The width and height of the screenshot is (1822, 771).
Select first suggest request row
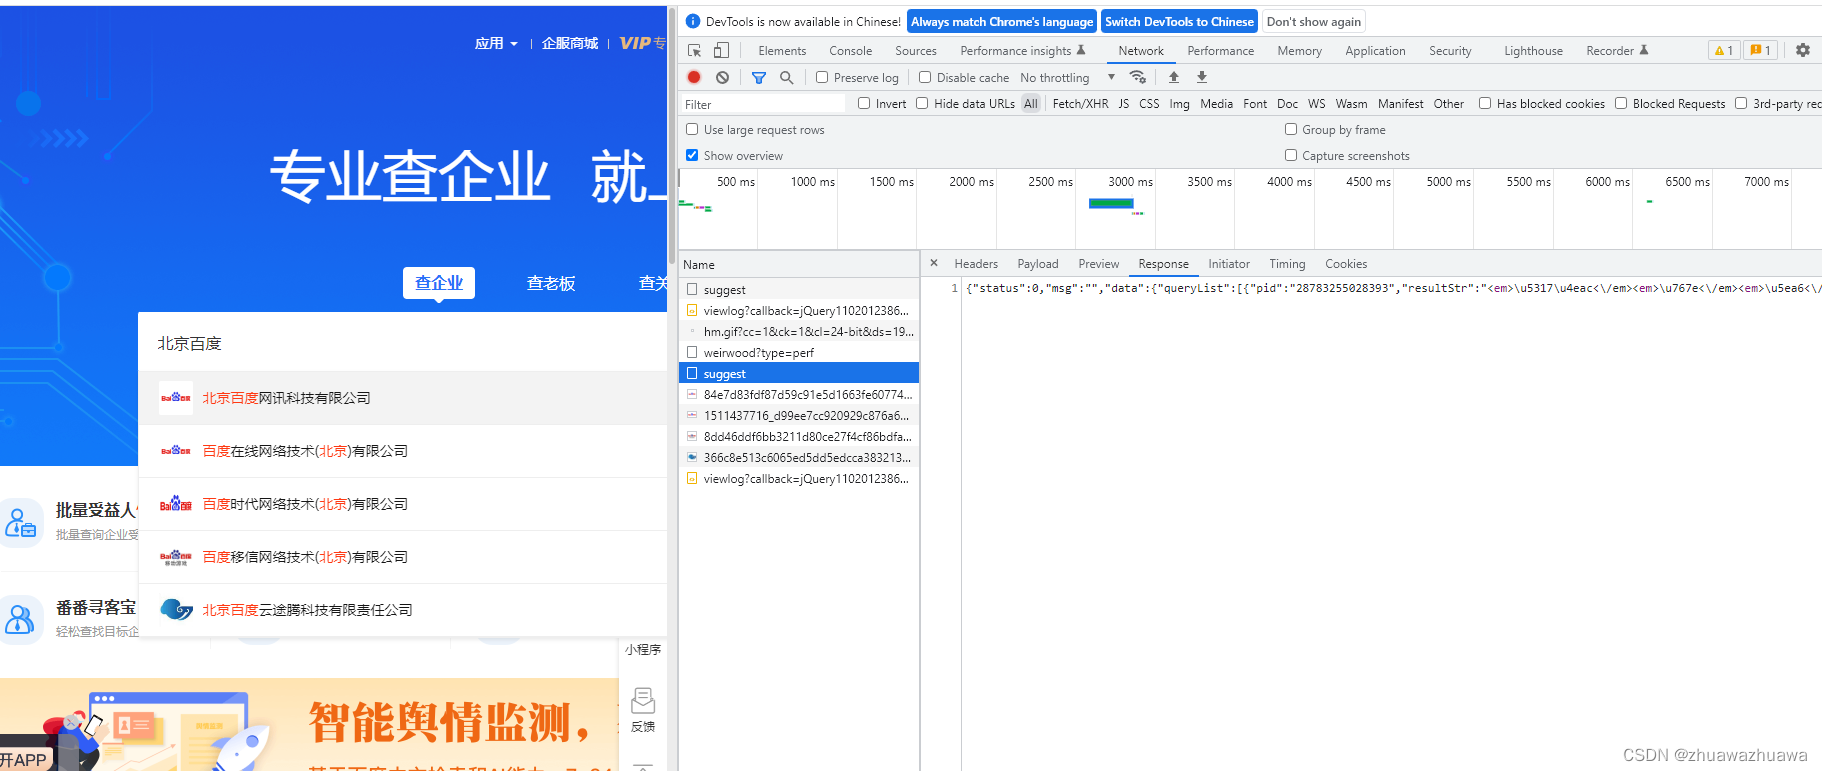799,289
